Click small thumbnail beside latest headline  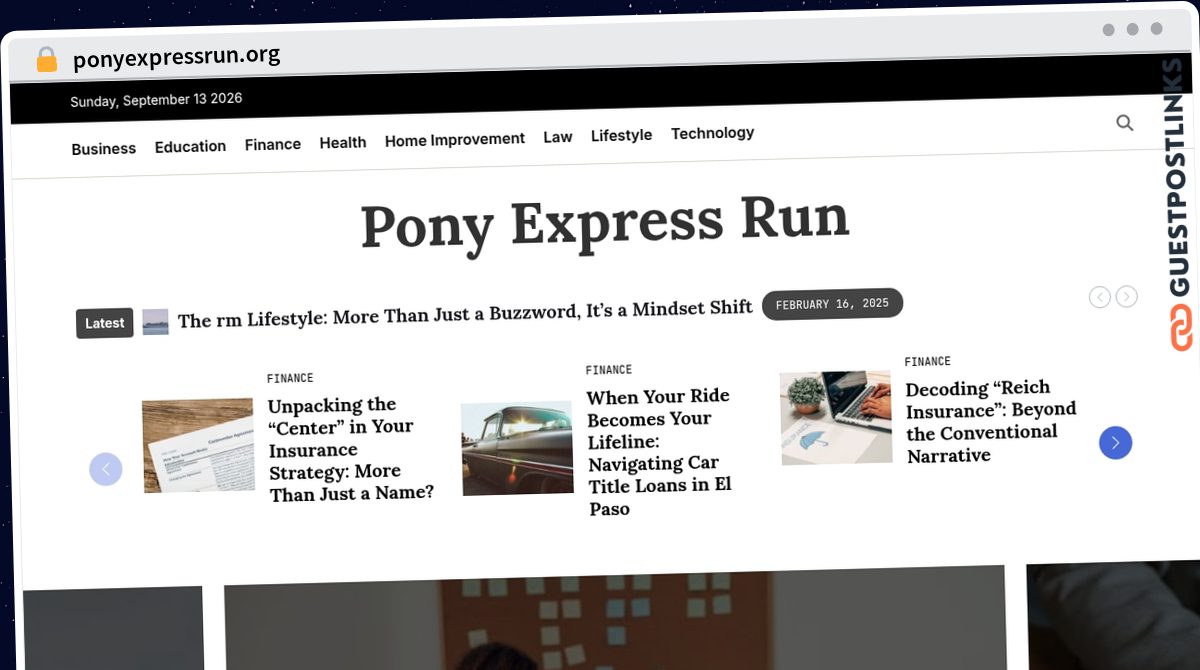point(155,322)
